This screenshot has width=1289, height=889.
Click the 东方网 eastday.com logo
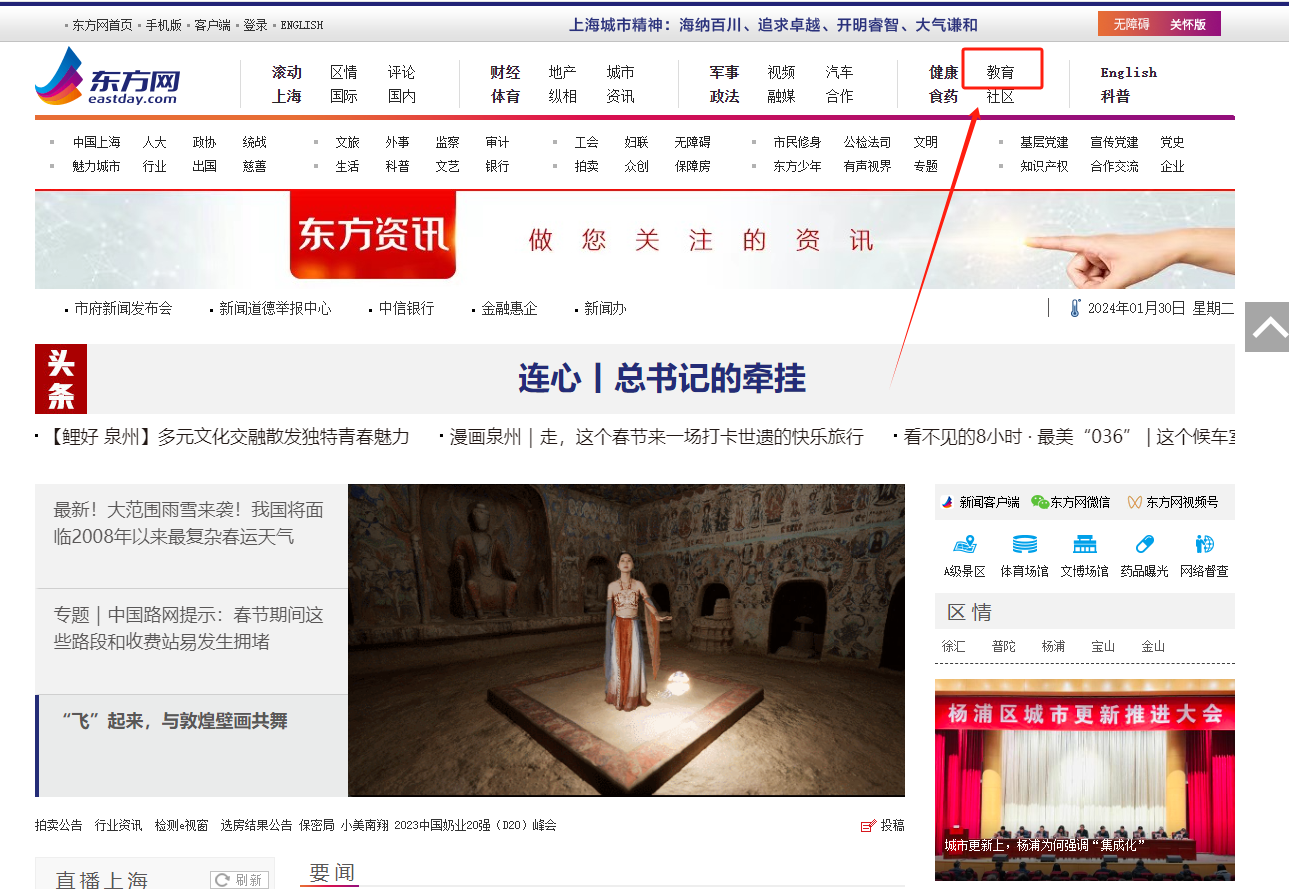coord(108,77)
